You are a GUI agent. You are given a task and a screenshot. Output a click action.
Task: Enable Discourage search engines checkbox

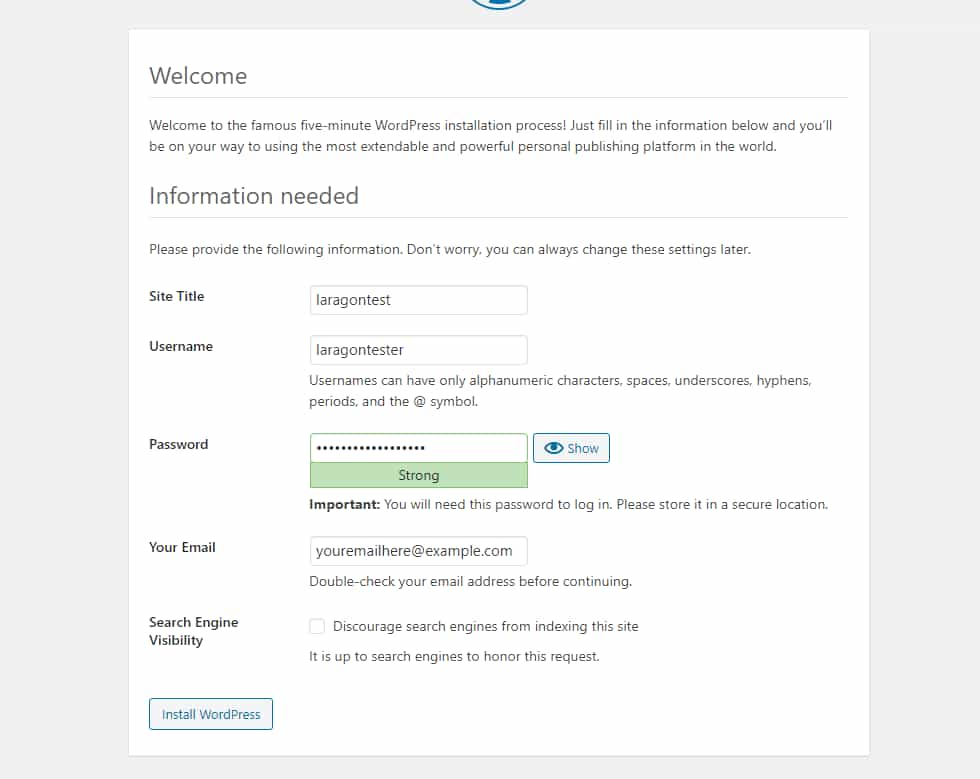pos(317,626)
